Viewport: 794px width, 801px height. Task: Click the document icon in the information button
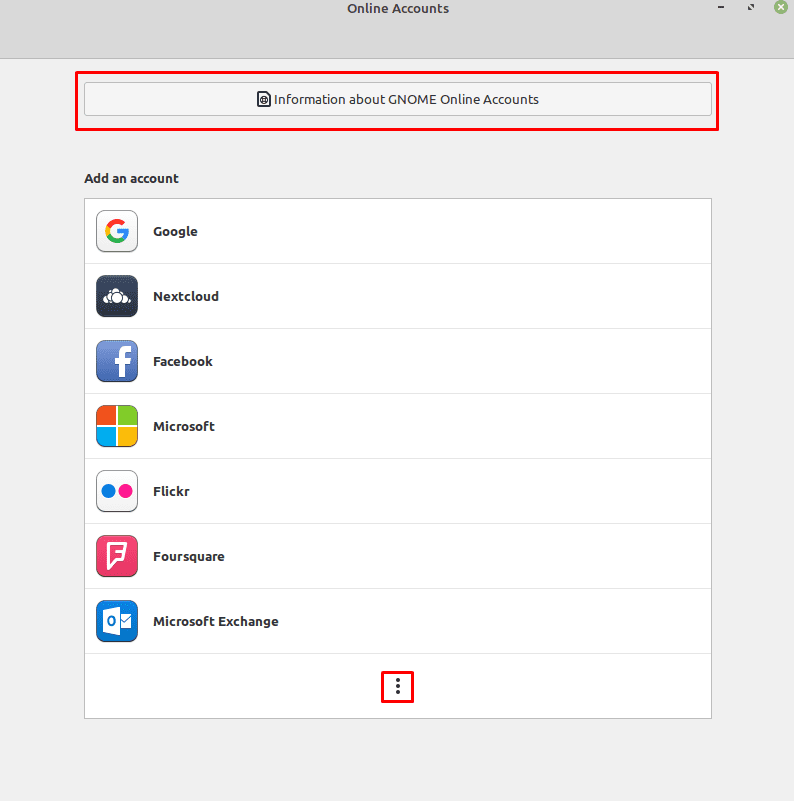click(x=264, y=99)
